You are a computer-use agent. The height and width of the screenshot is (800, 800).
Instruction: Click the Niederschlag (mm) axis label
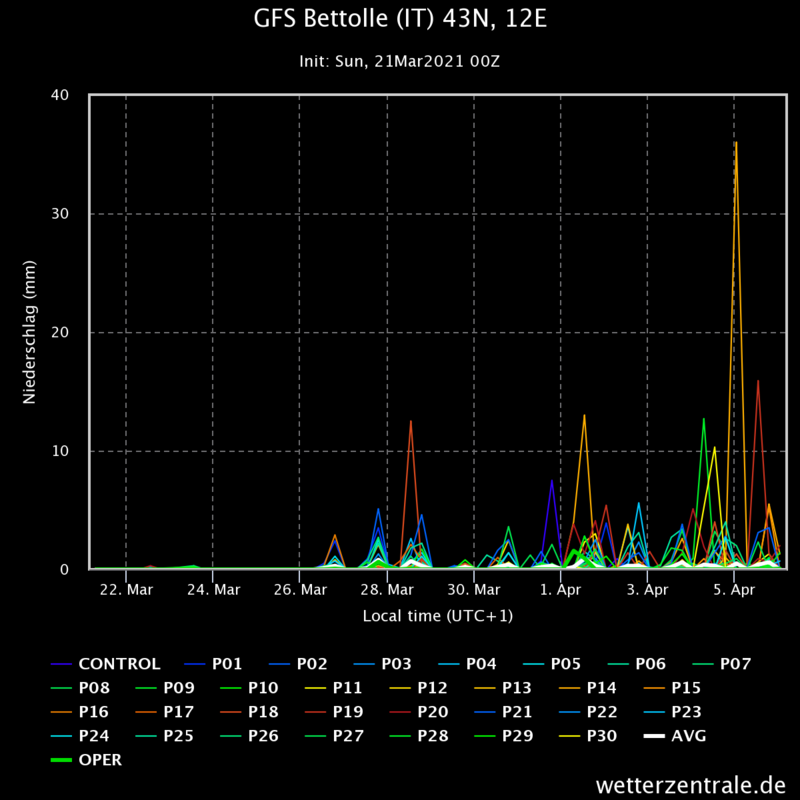tap(30, 332)
